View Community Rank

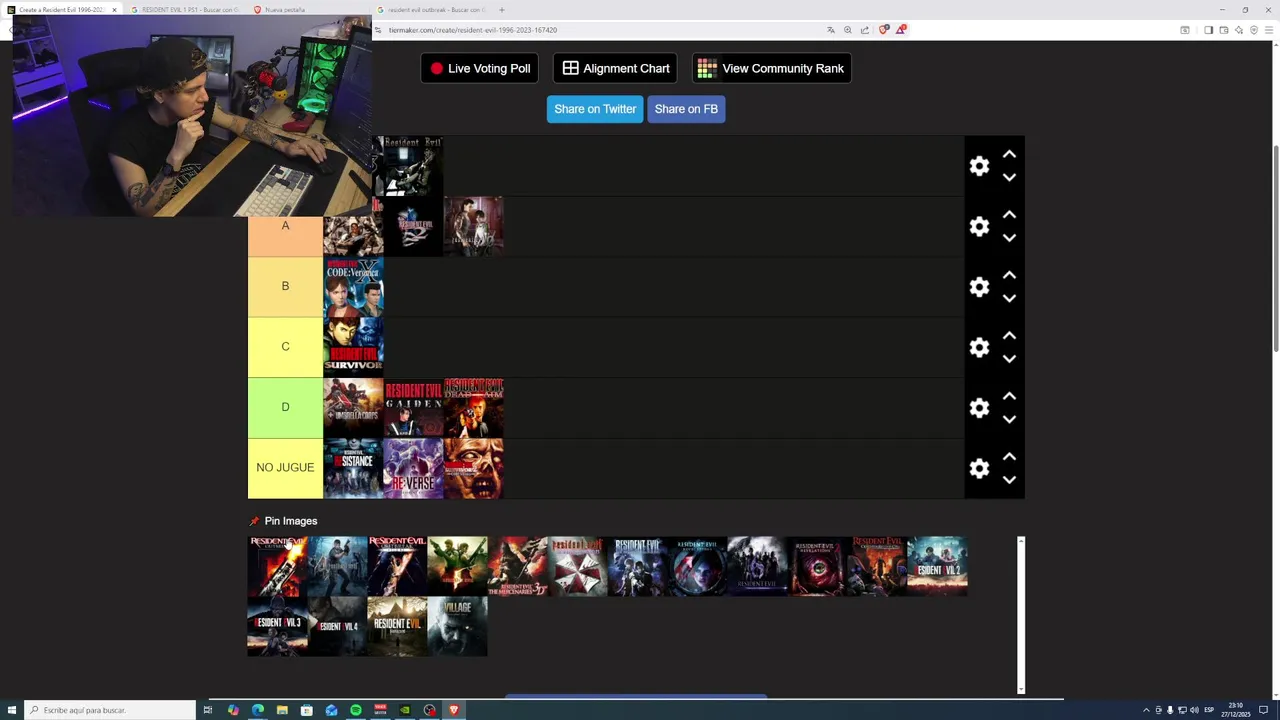click(x=771, y=68)
